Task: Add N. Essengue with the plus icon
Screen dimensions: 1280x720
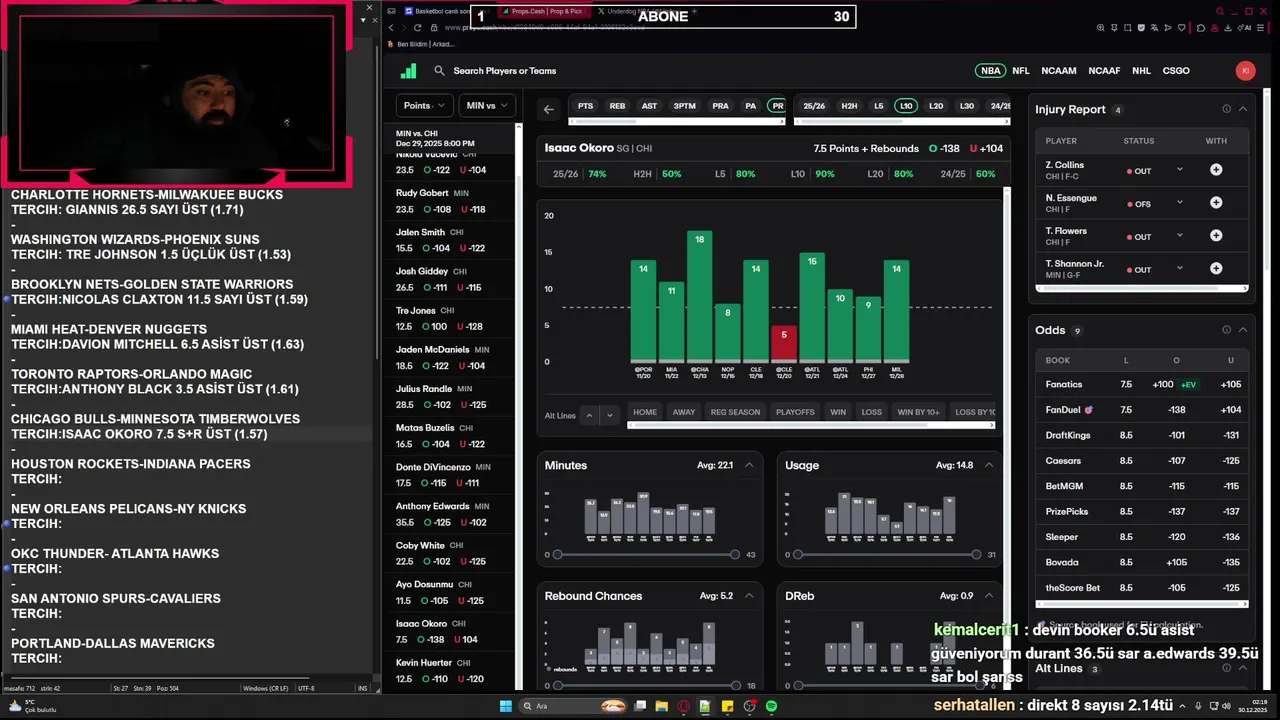Action: [x=1216, y=203]
